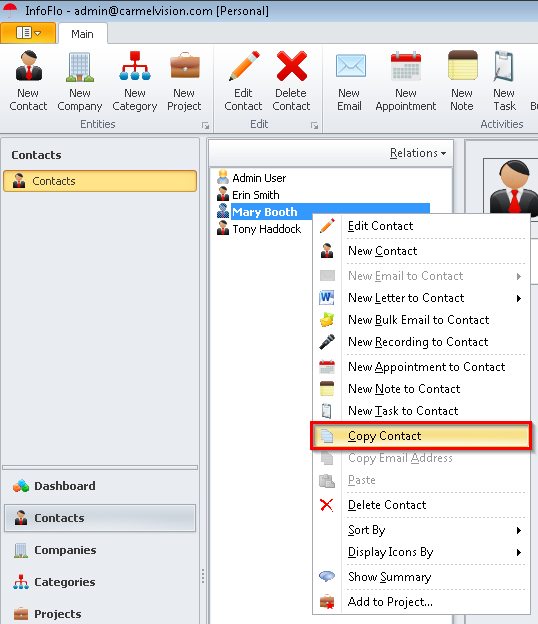This screenshot has height=624, width=538.
Task: Choose Edit Contact in the context menu
Action: click(x=421, y=226)
